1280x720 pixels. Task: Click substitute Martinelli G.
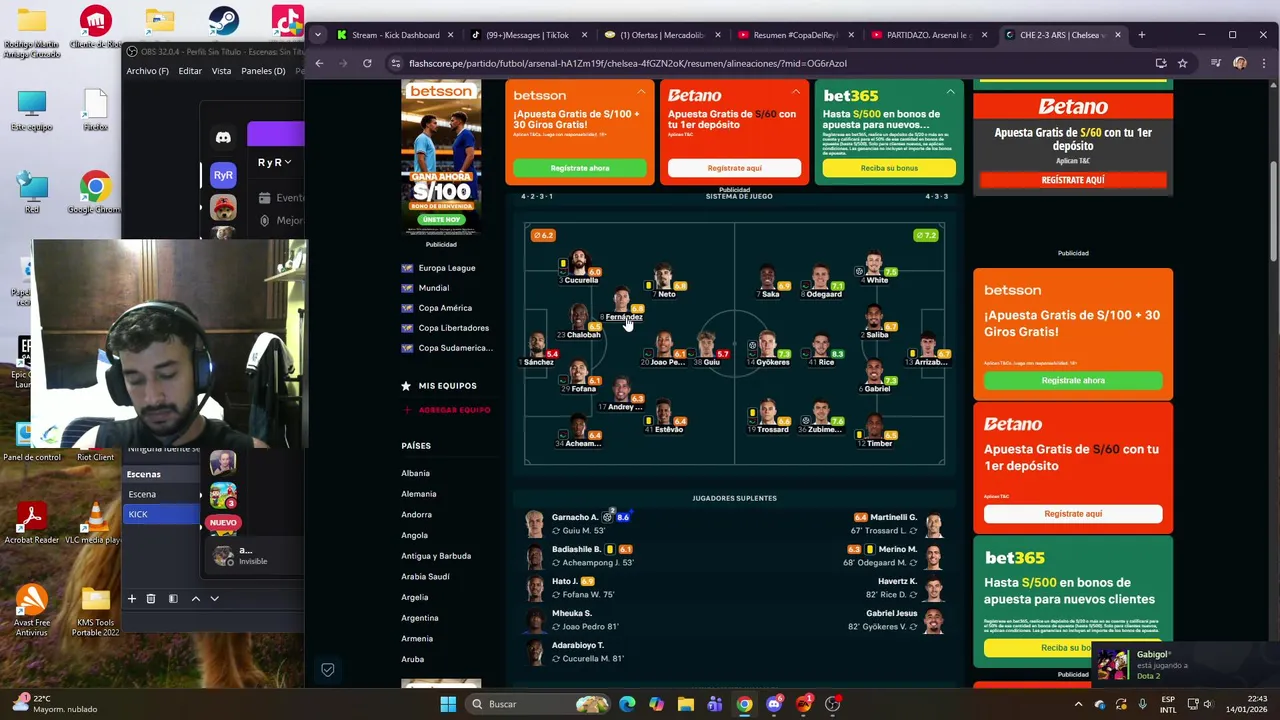pos(893,517)
